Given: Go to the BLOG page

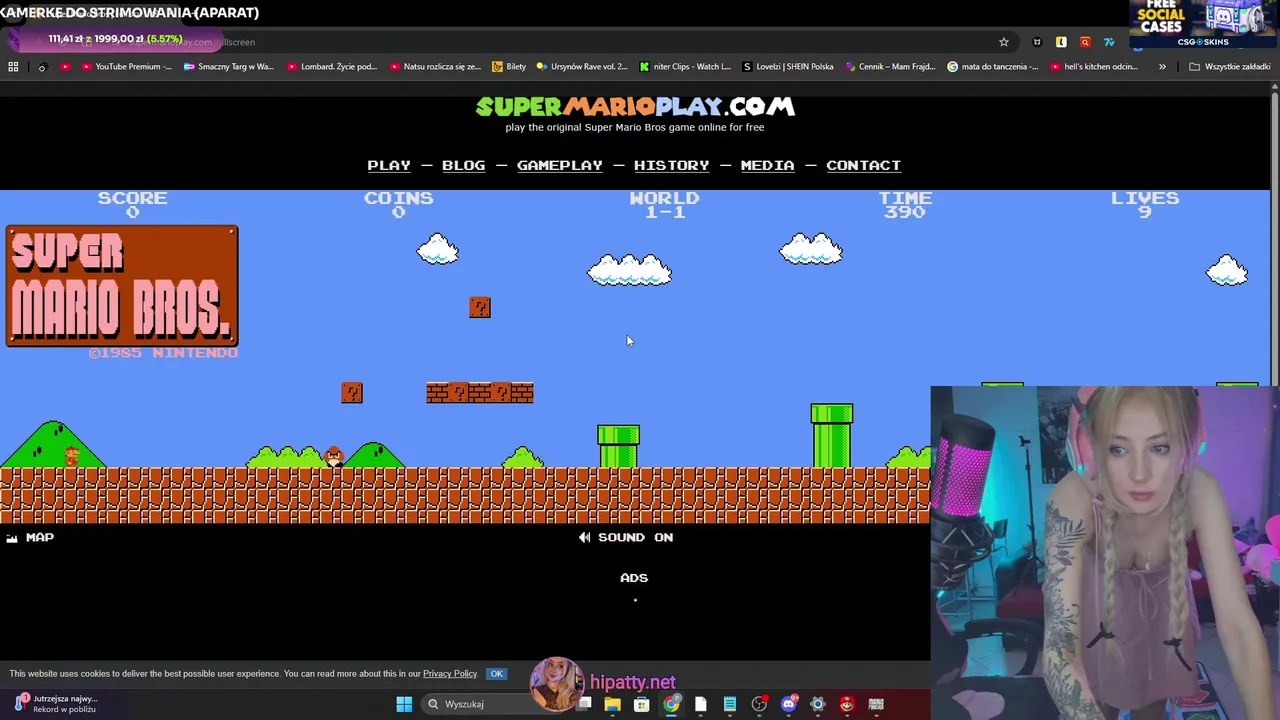Looking at the screenshot, I should point(463,165).
